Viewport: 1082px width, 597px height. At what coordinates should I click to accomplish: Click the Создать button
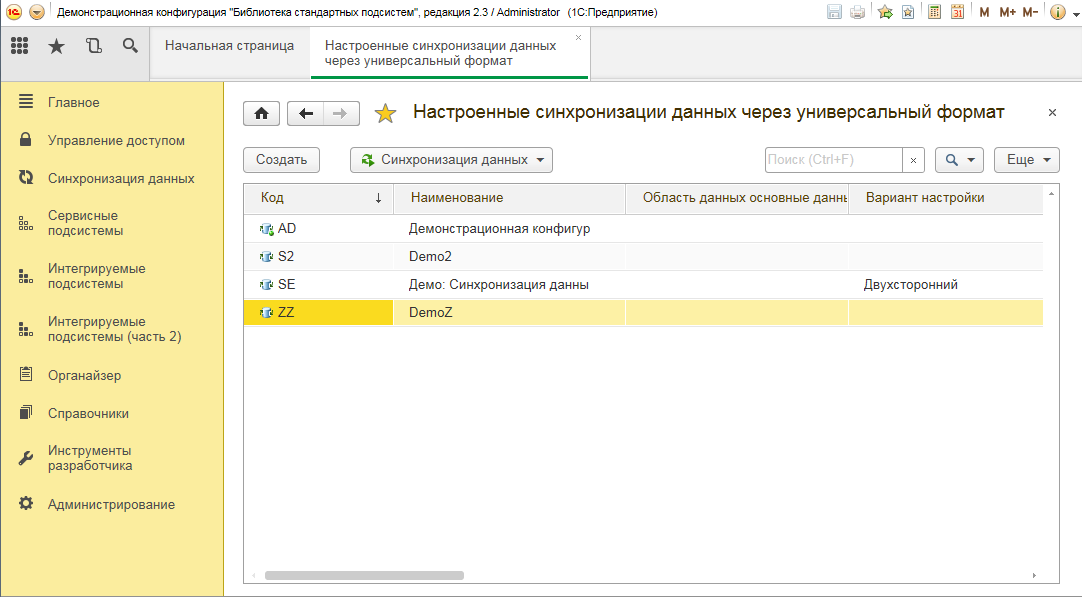coord(281,160)
